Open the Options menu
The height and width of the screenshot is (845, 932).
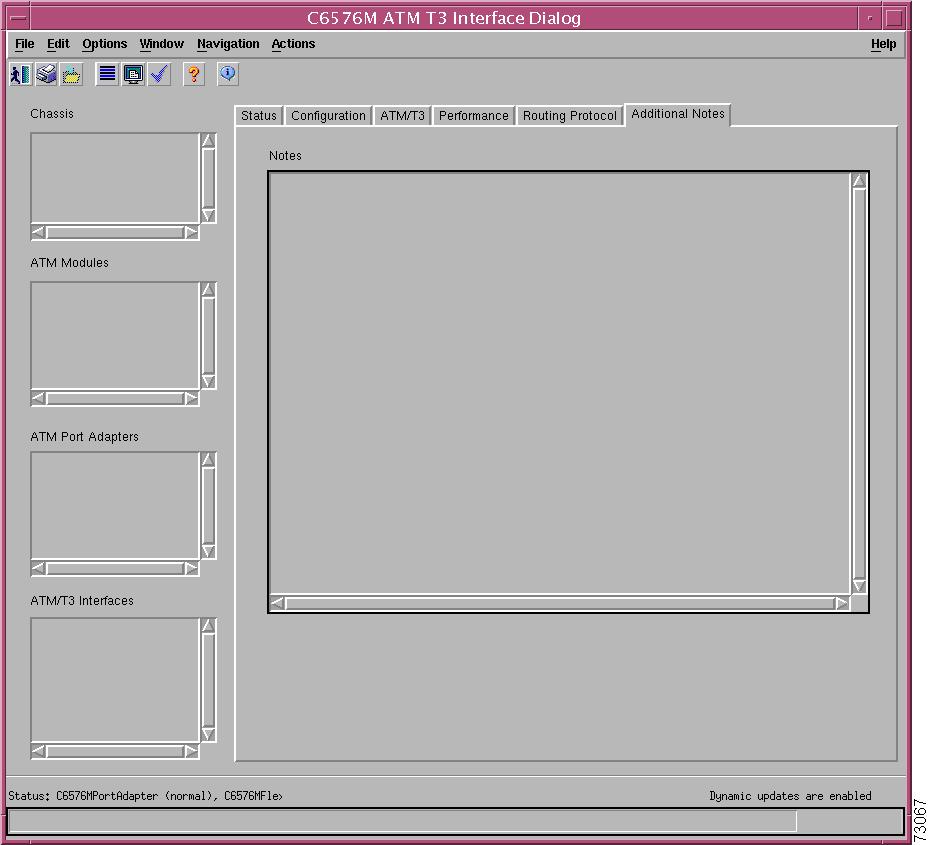coord(105,44)
